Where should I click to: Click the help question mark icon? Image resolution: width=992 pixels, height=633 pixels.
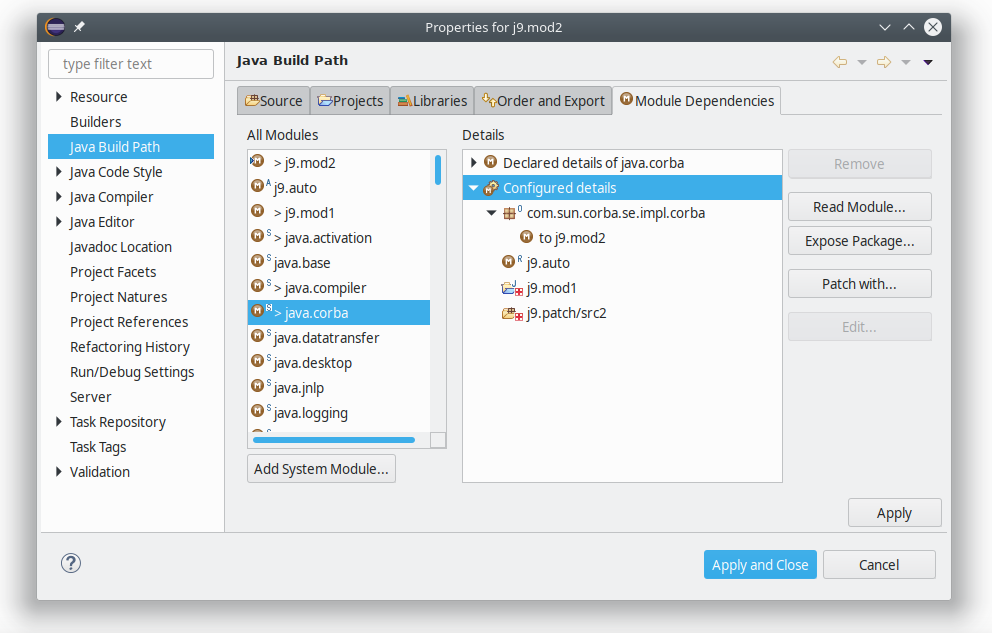tap(71, 563)
